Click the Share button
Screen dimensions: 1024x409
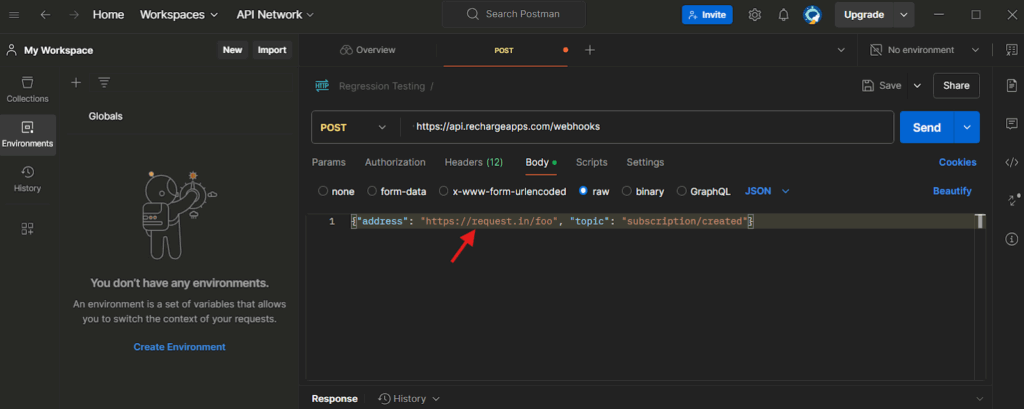956,86
